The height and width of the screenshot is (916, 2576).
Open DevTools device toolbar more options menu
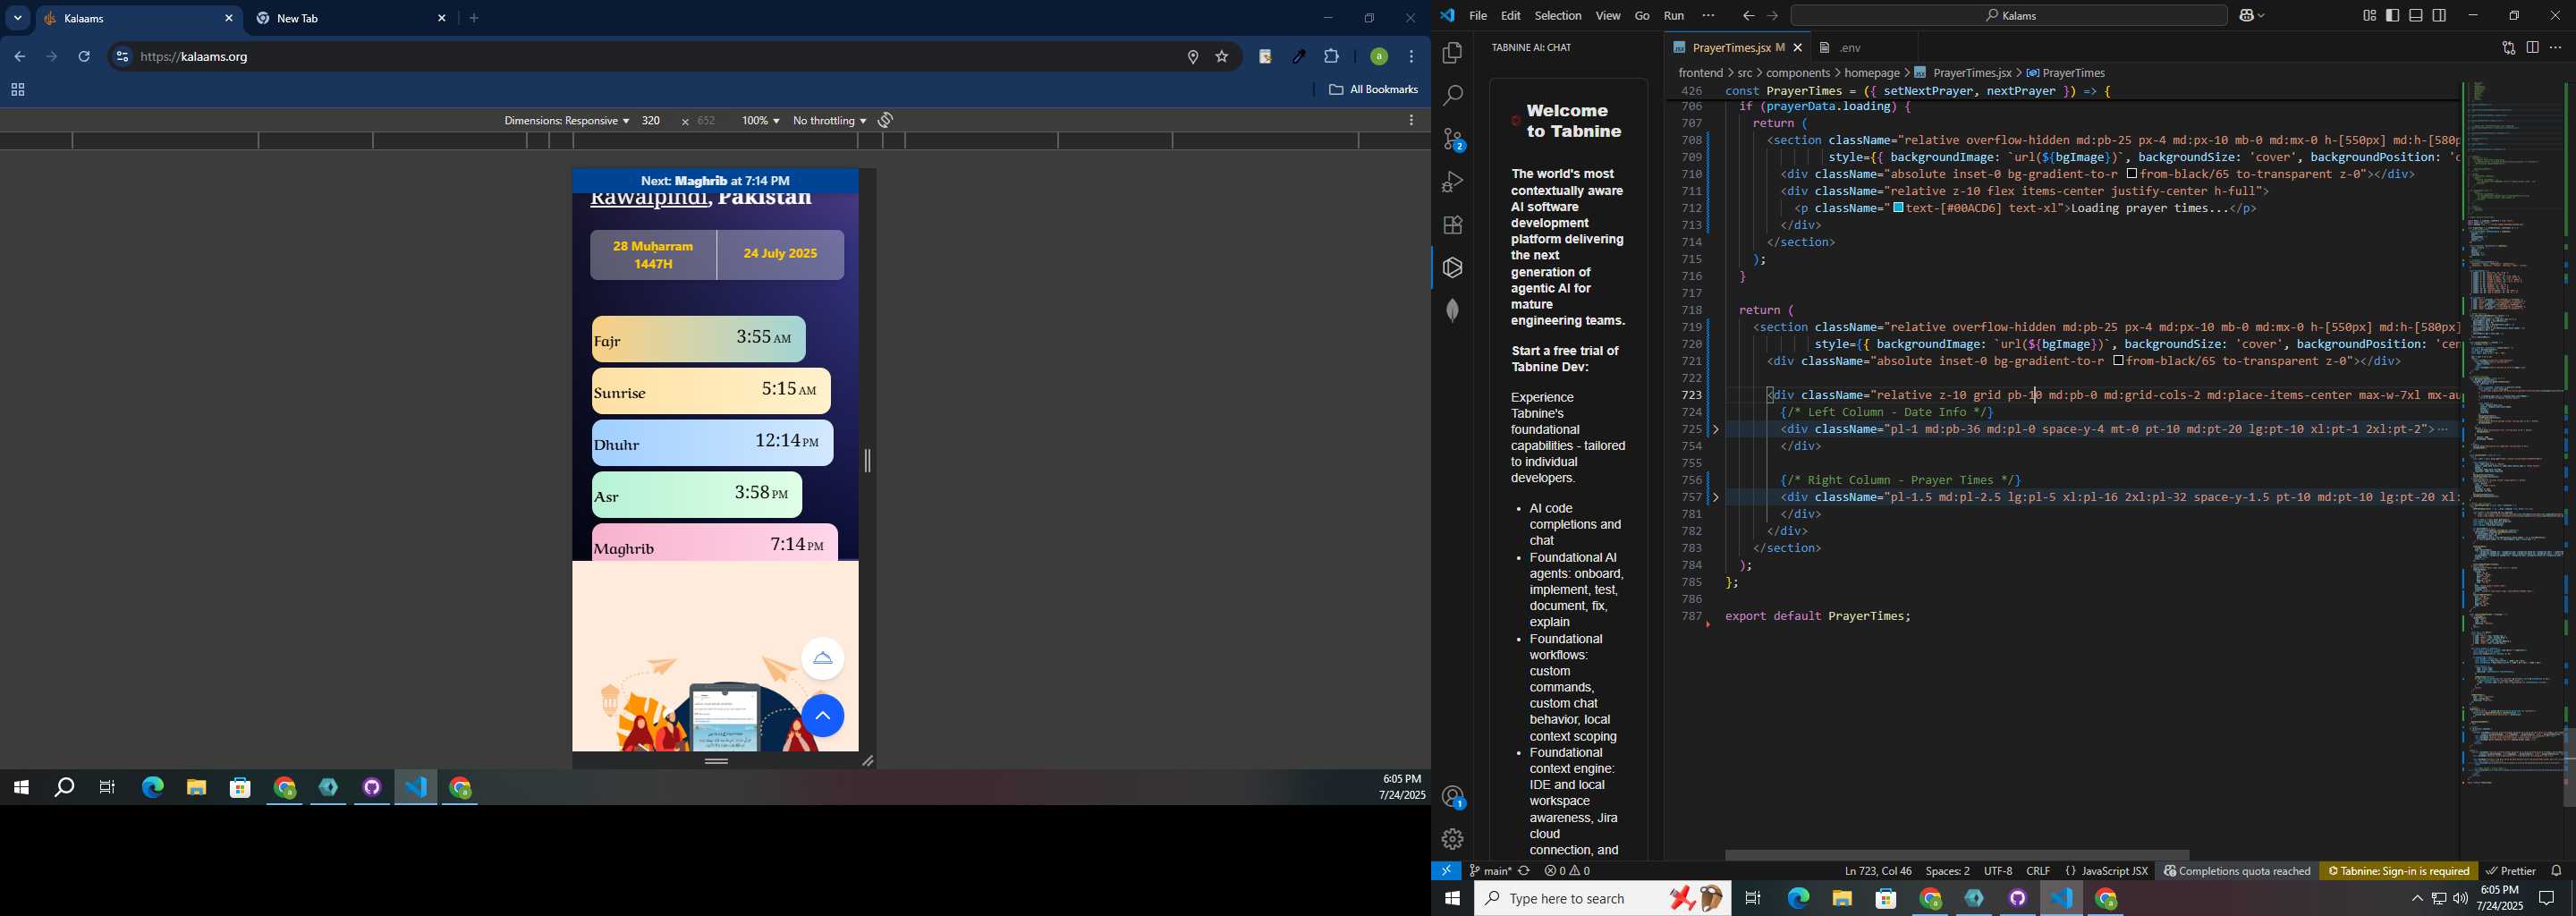click(1411, 120)
